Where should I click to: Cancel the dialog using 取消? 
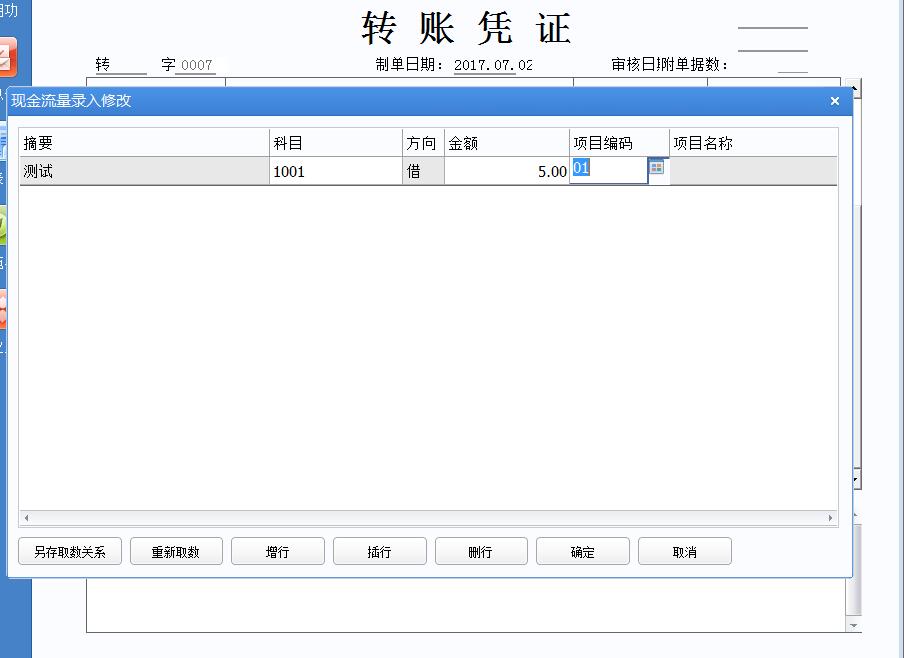685,552
